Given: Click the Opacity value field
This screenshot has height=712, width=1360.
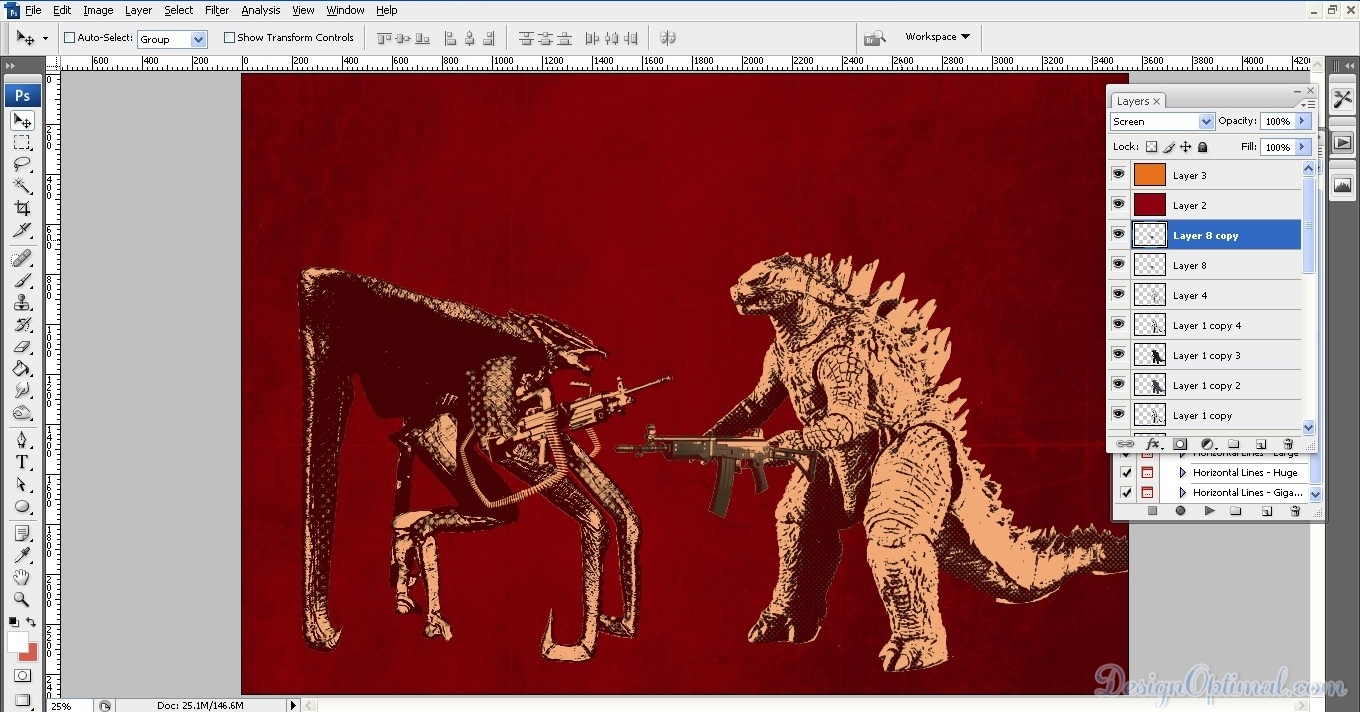Looking at the screenshot, I should 1277,121.
